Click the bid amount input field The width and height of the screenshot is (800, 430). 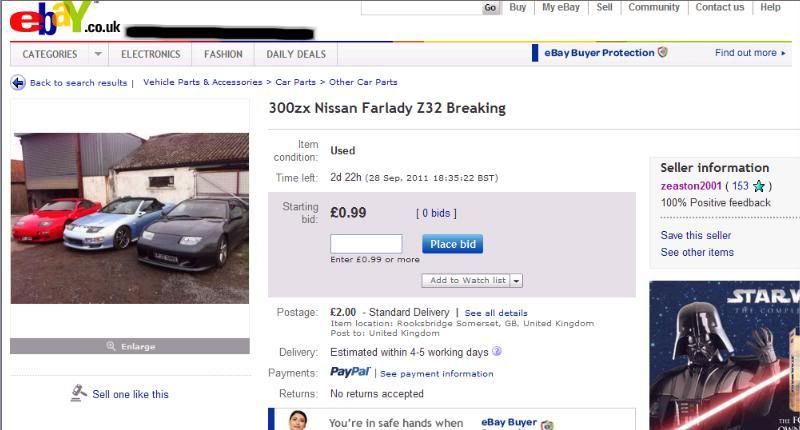(x=366, y=244)
